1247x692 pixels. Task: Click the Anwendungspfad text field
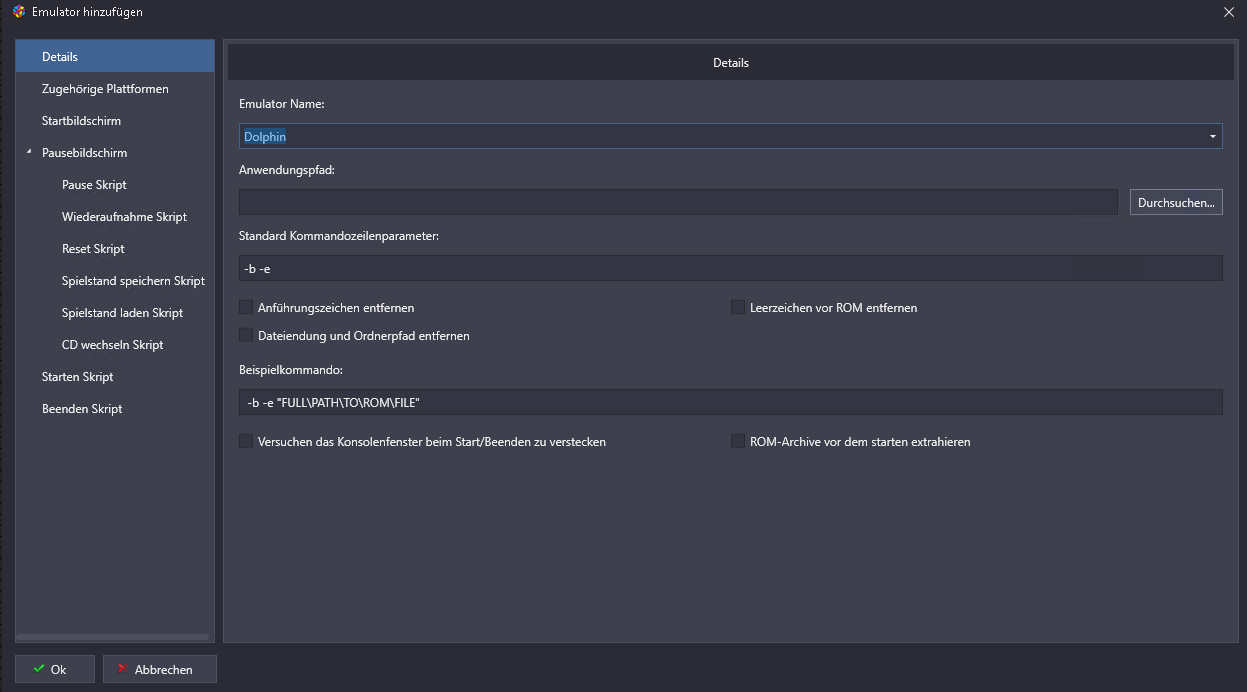tap(677, 202)
